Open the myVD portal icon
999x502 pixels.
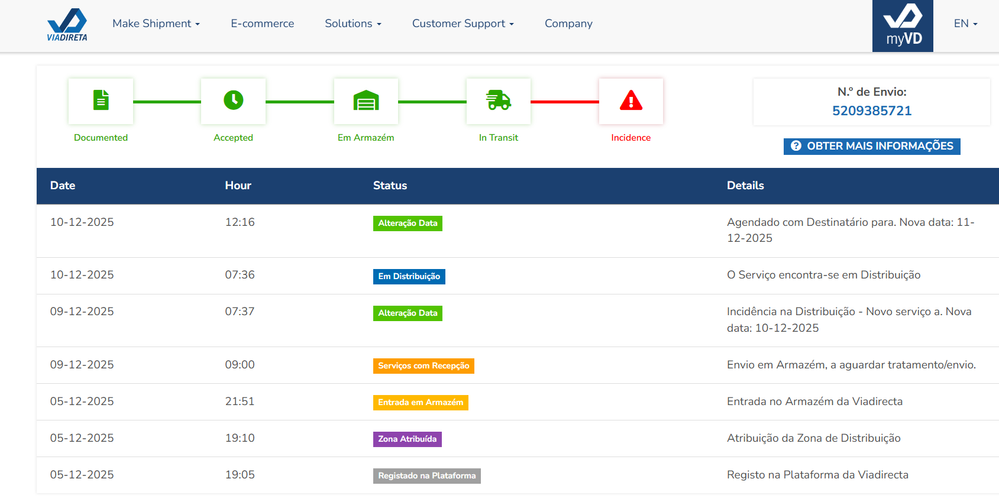902,26
